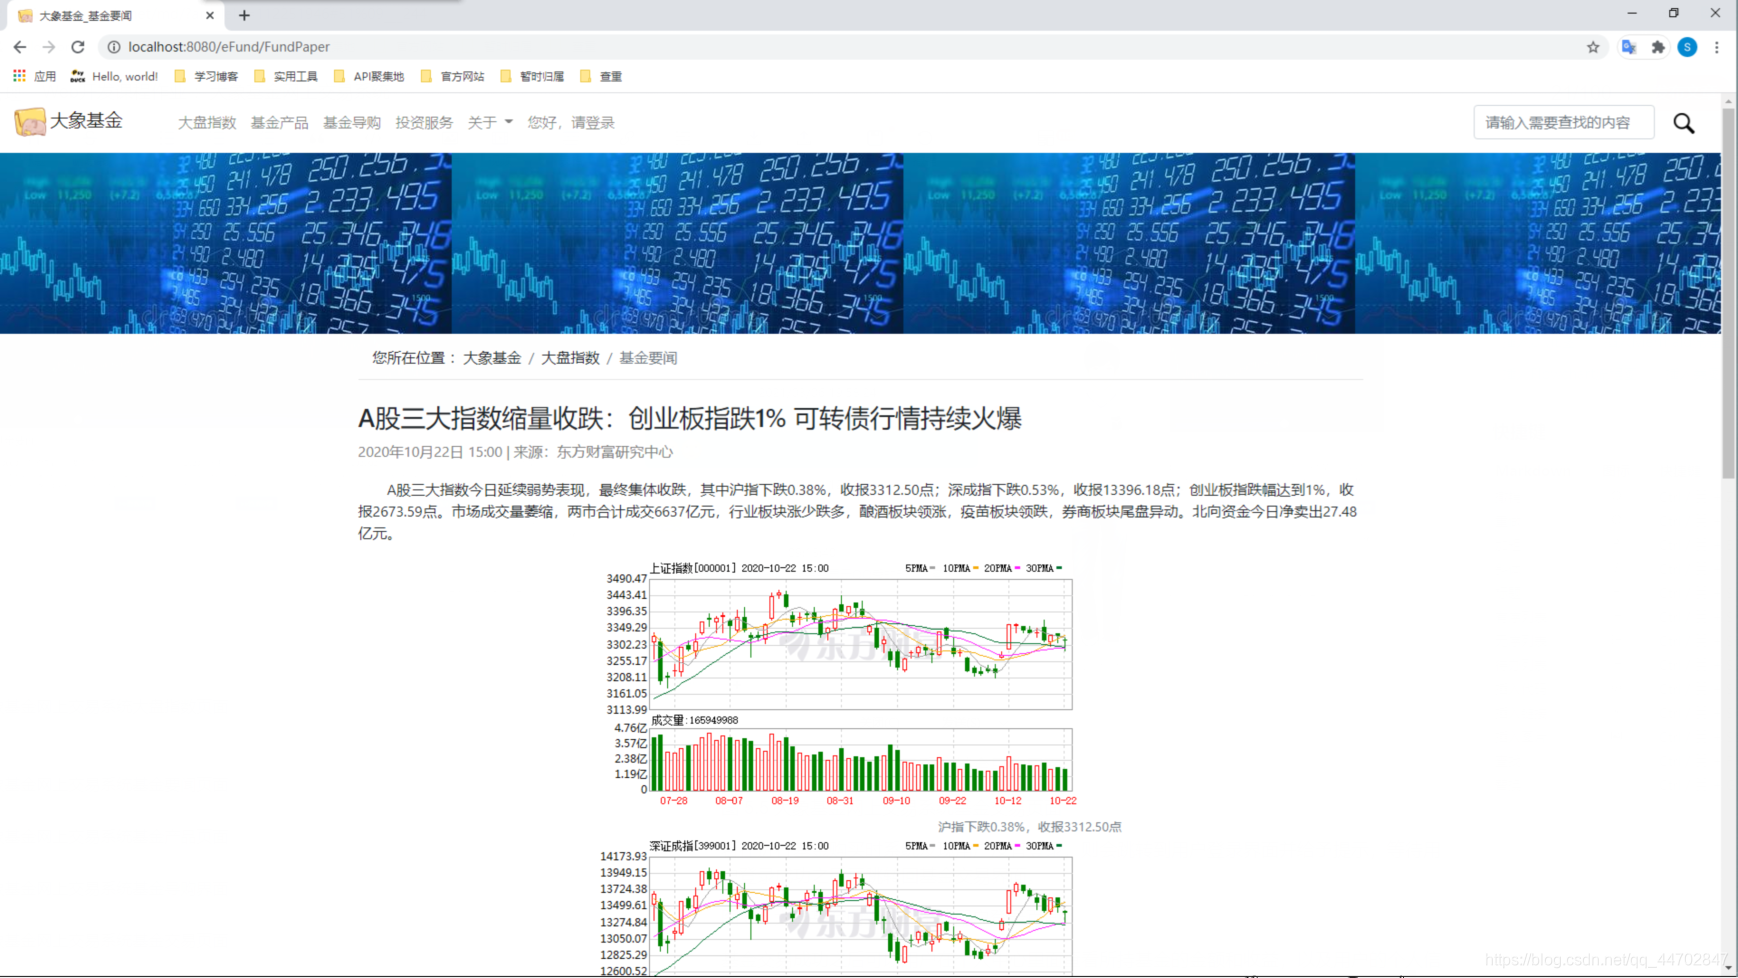Click the 大象基金 breadcrumb link

(x=492, y=358)
